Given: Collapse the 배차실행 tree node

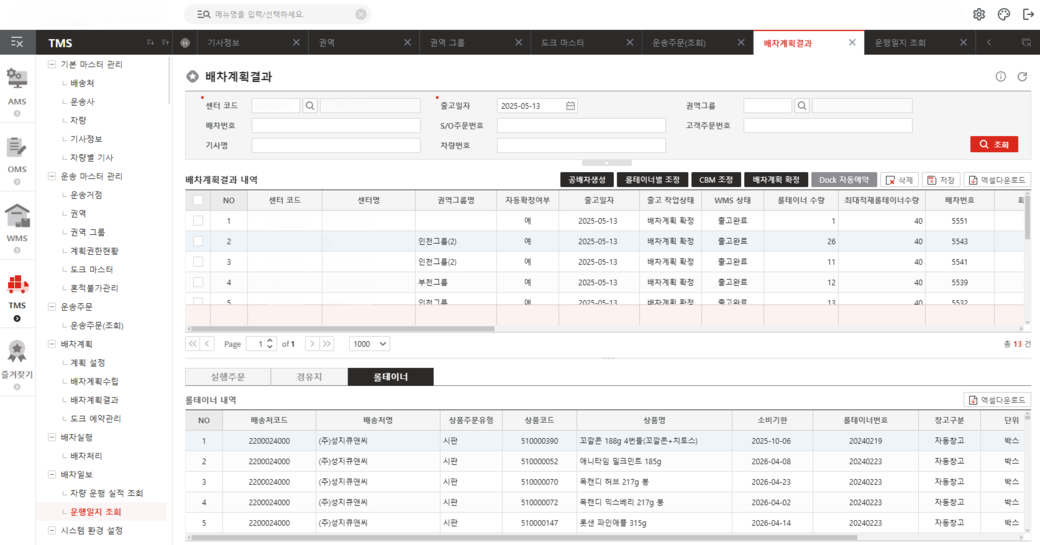Looking at the screenshot, I should pyautogui.click(x=52, y=438).
